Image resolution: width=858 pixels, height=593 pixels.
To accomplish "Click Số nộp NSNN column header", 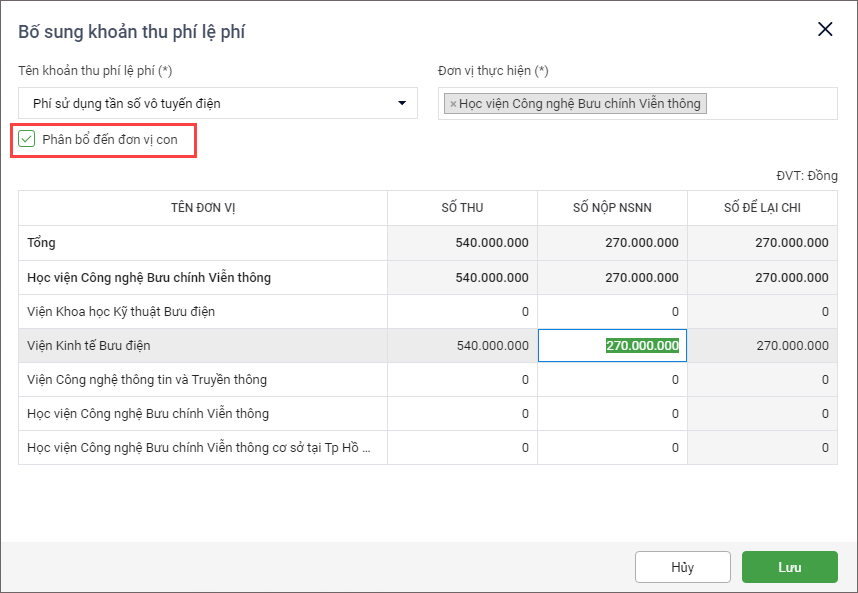I will (x=612, y=208).
